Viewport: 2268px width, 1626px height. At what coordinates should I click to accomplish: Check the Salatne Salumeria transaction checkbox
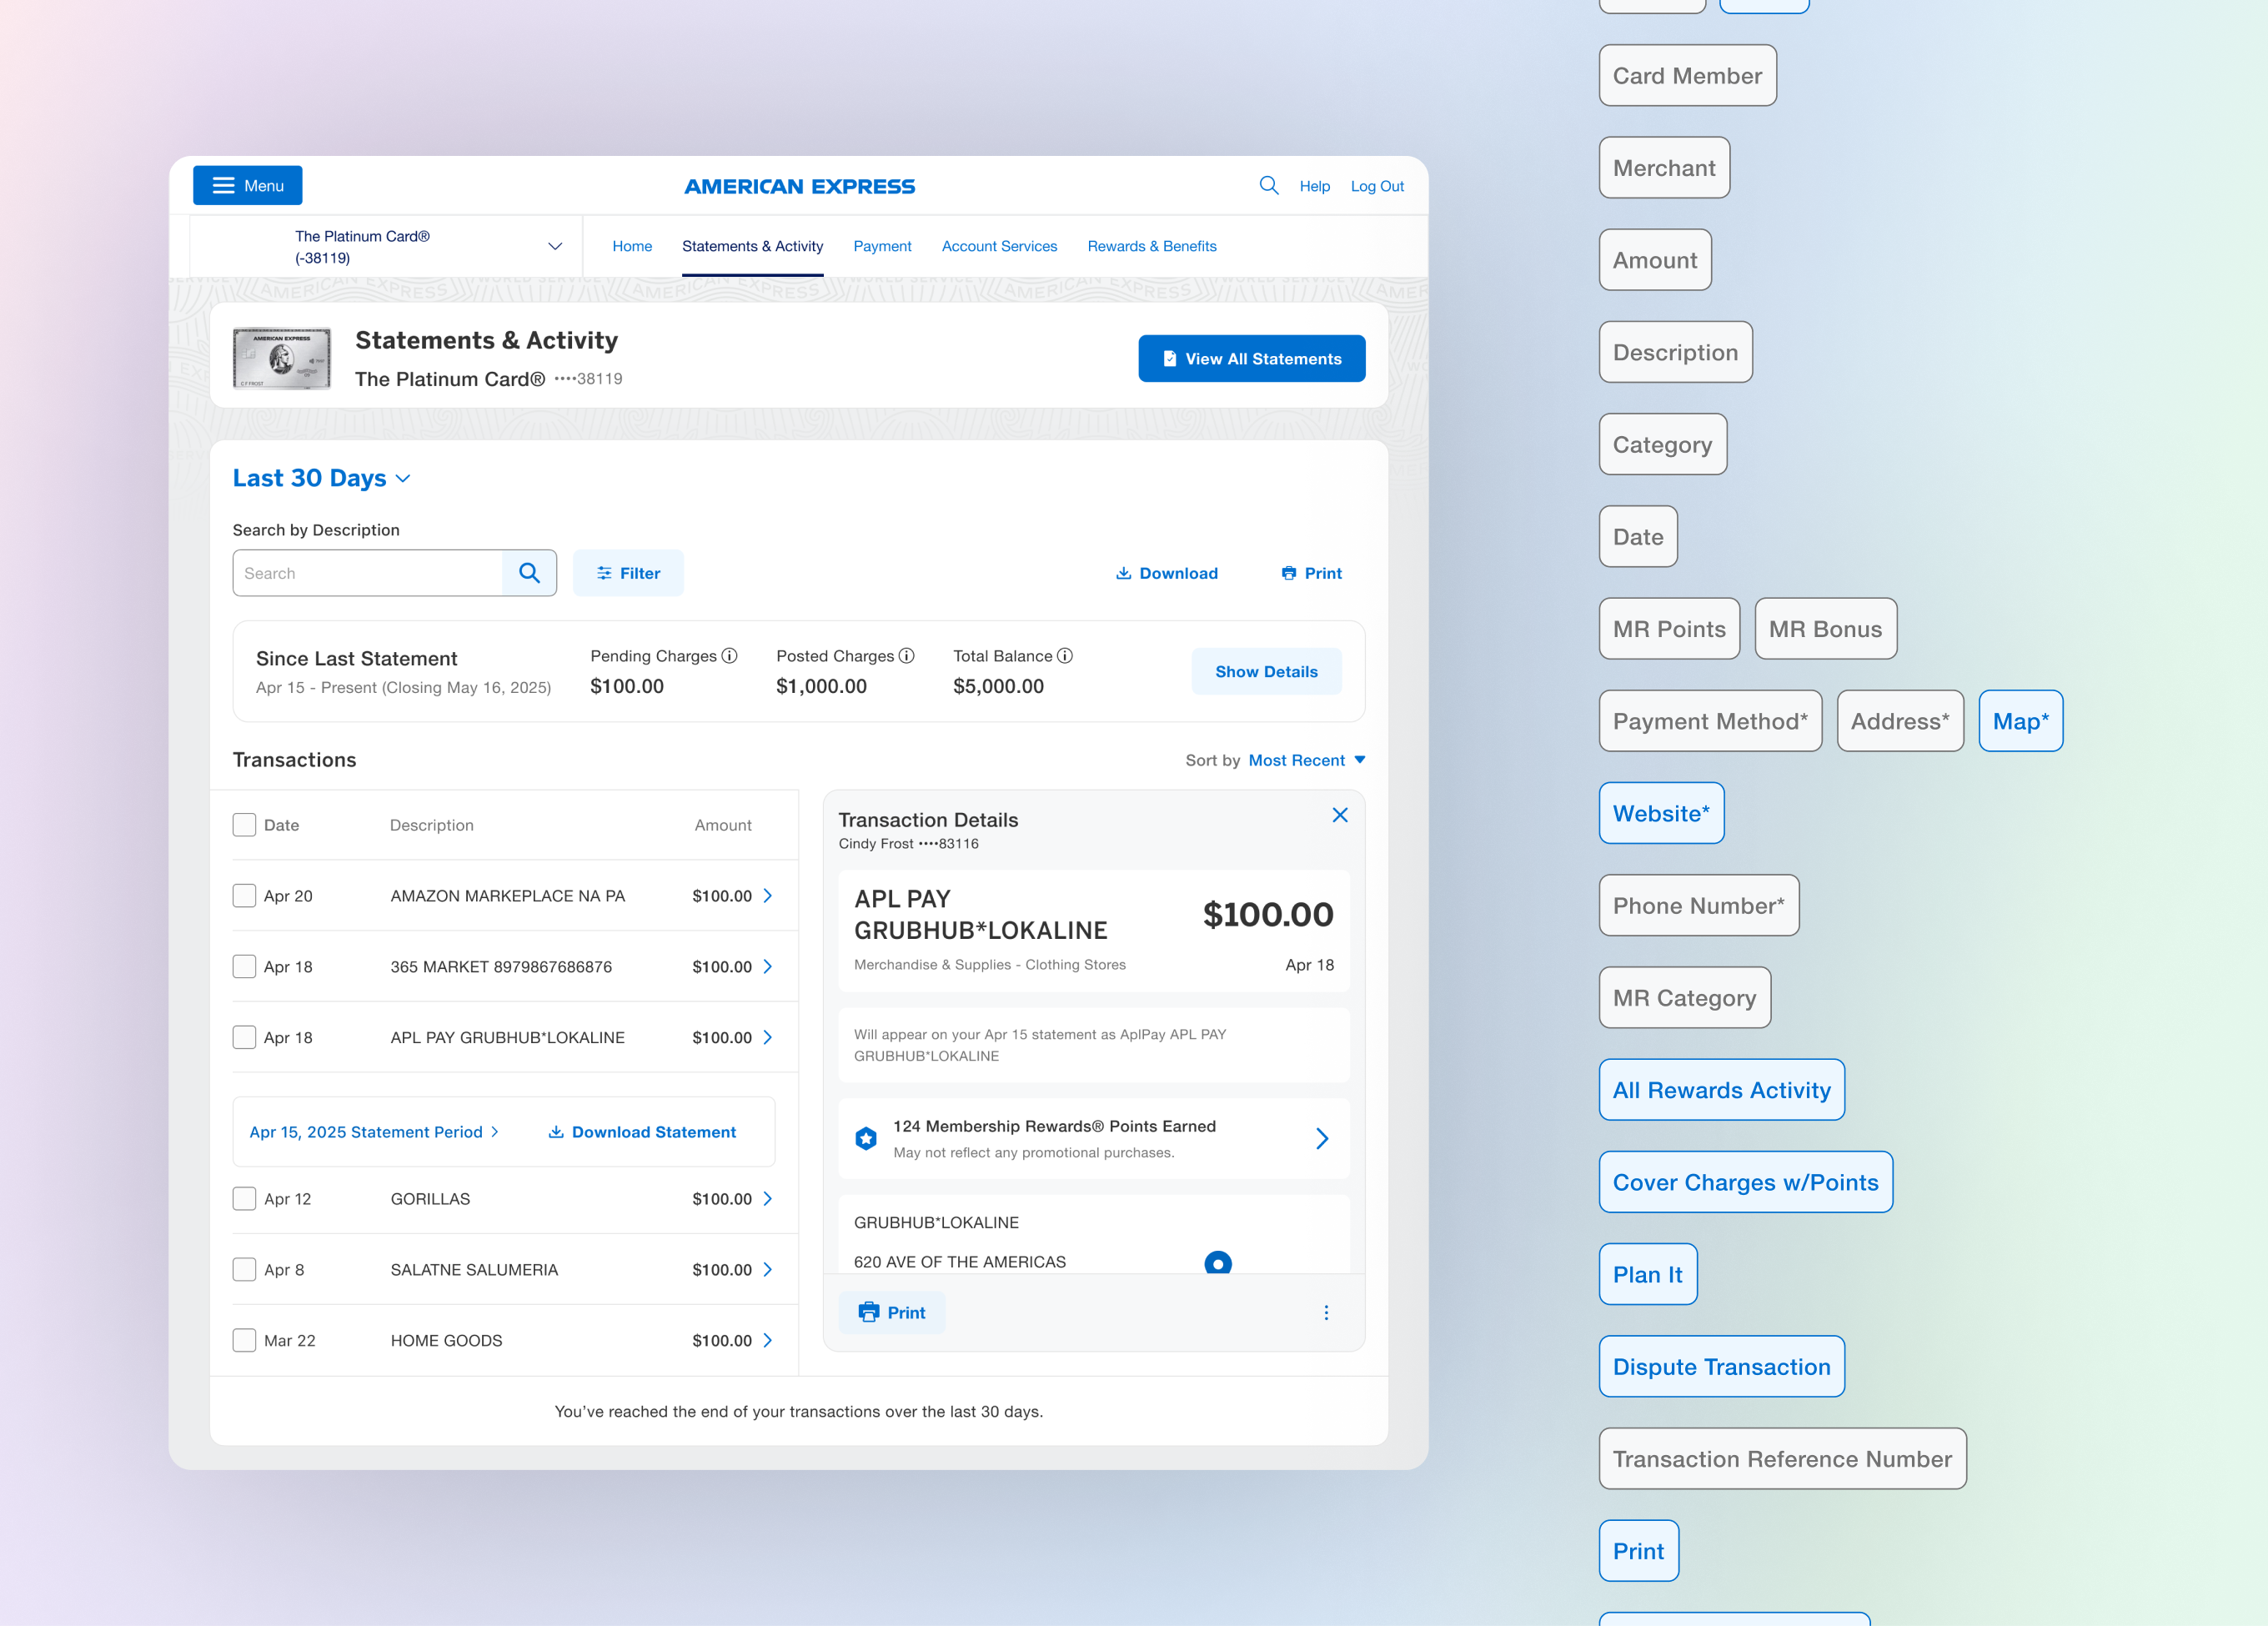[244, 1269]
